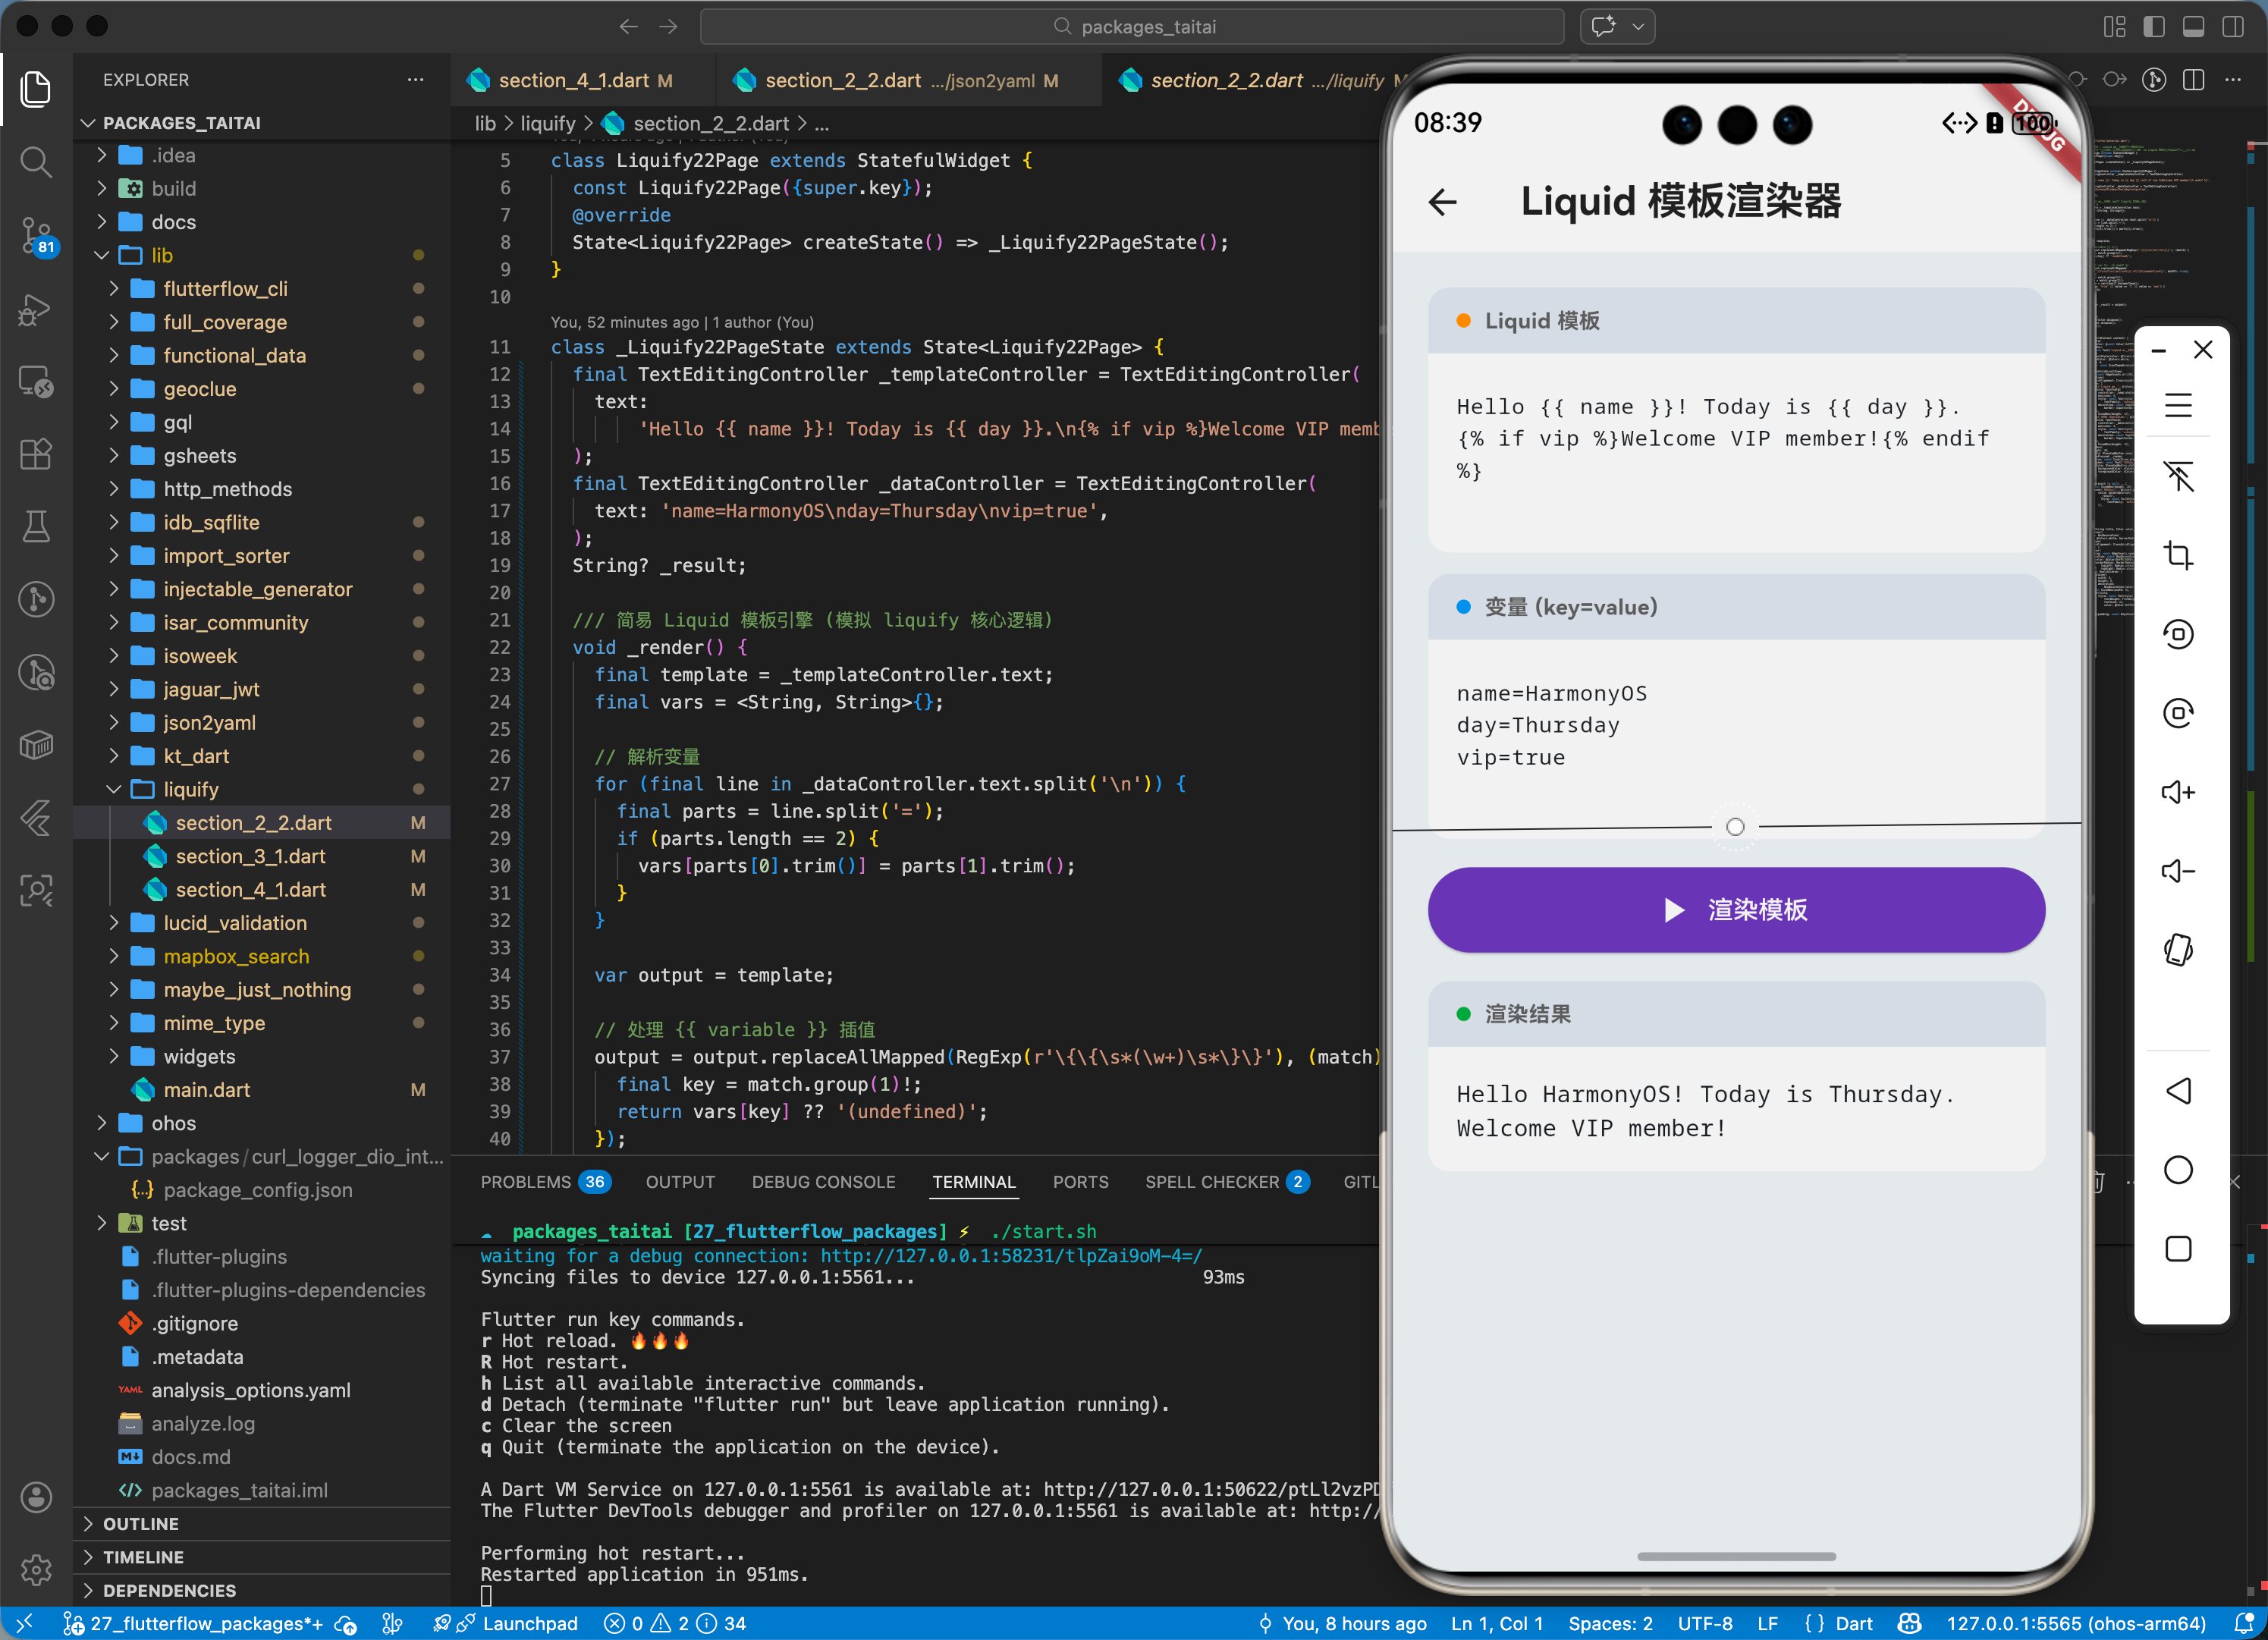
Task: Click emulator volume up icon
Action: pyautogui.click(x=2178, y=793)
